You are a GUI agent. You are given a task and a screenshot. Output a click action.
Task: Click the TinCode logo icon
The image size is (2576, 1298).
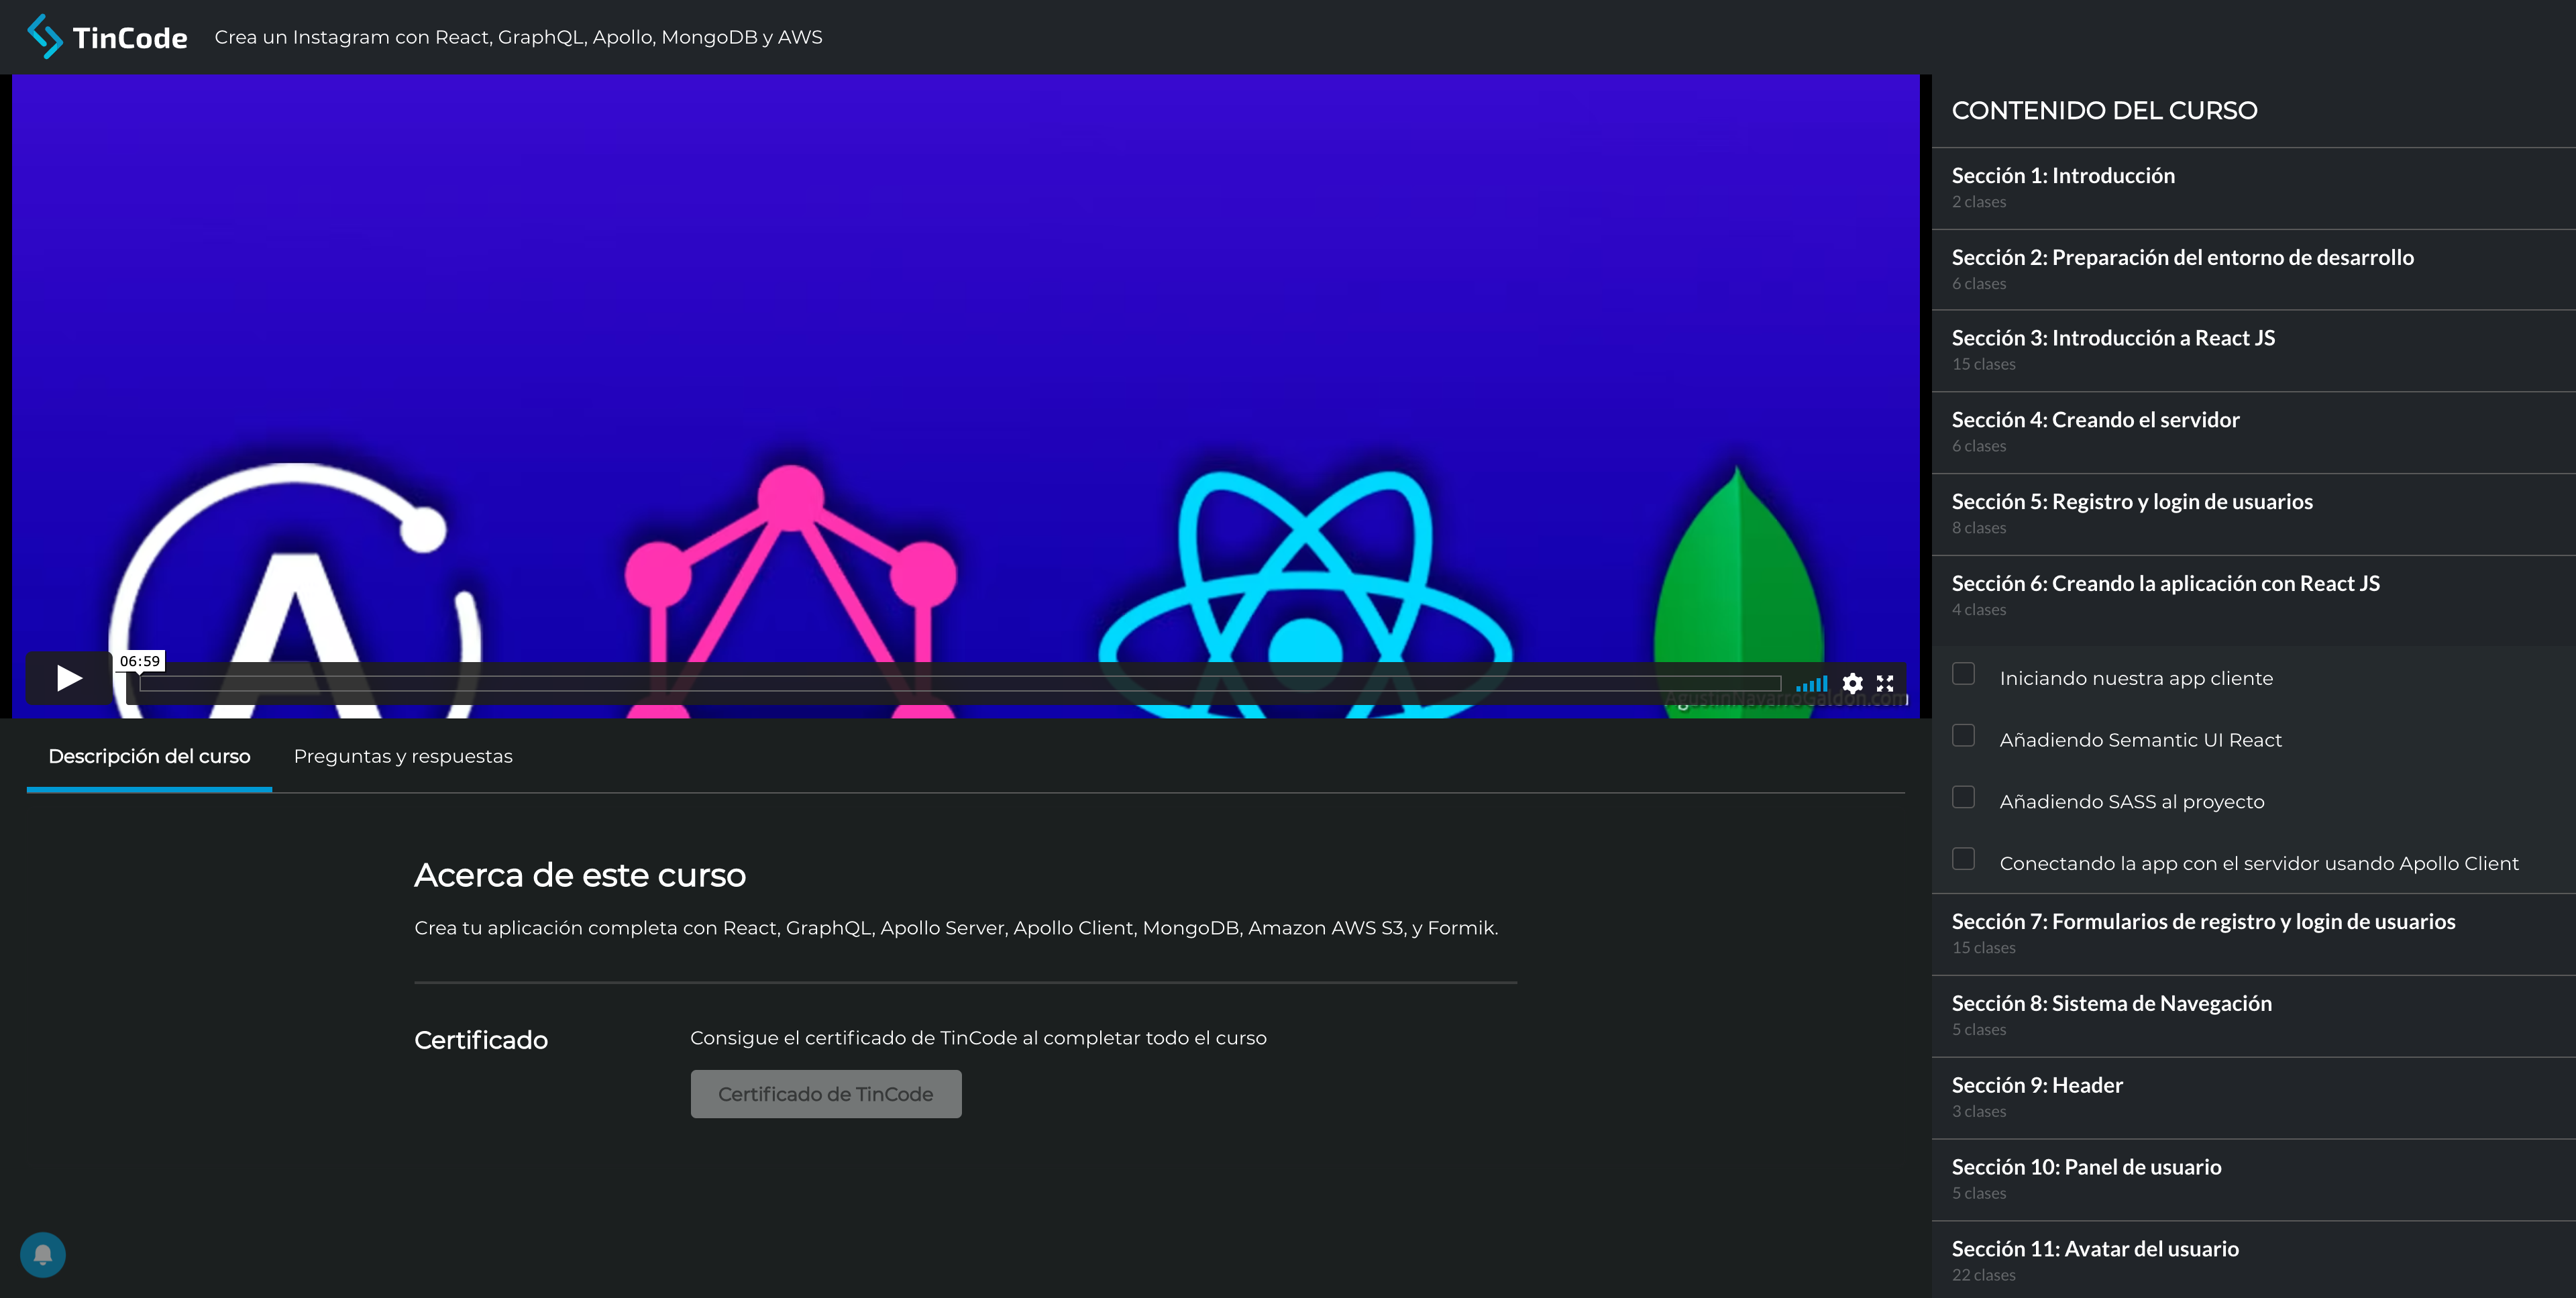(x=45, y=36)
